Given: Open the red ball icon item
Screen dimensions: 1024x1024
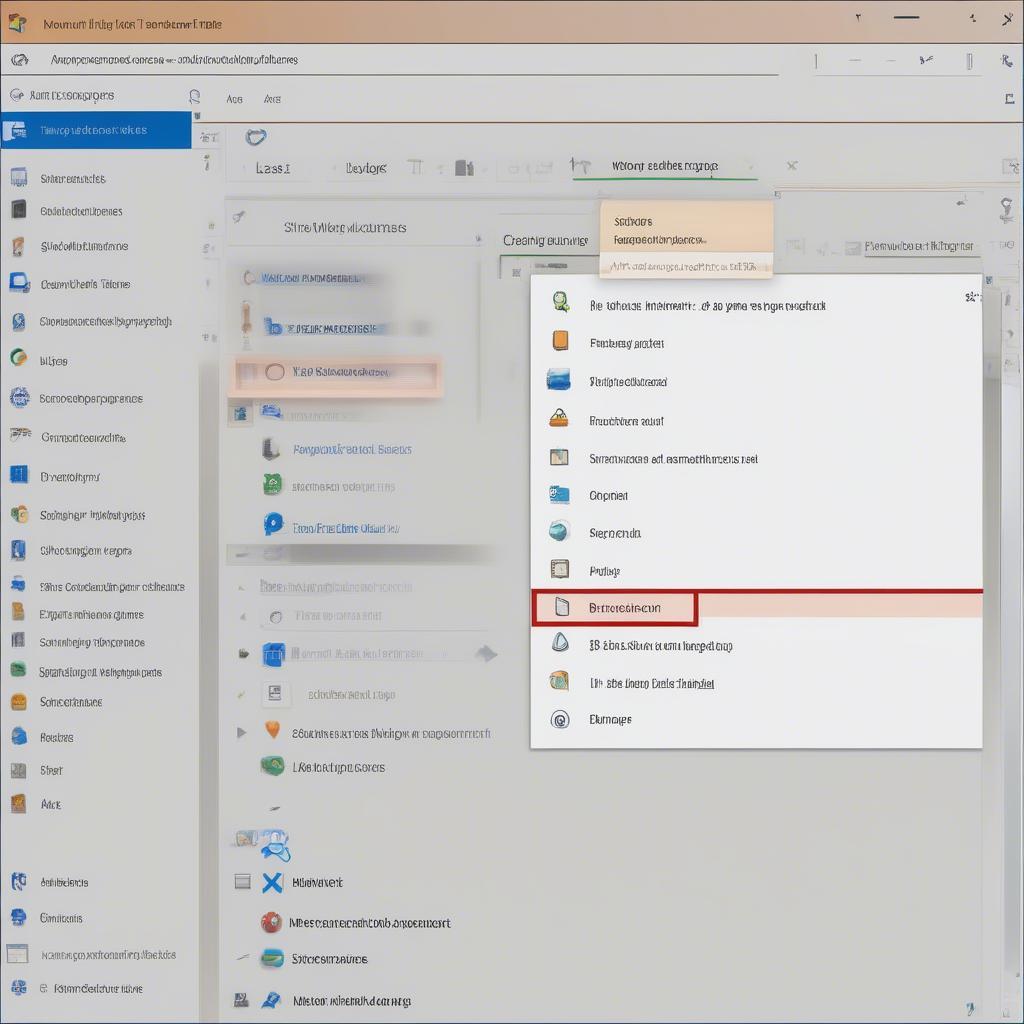Looking at the screenshot, I should click(x=271, y=922).
